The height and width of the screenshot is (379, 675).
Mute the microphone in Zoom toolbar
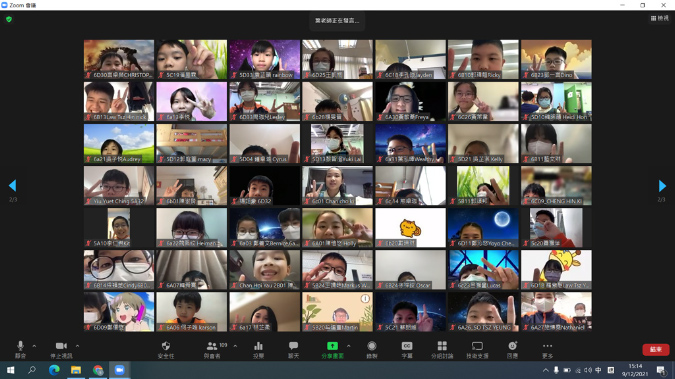(x=20, y=349)
